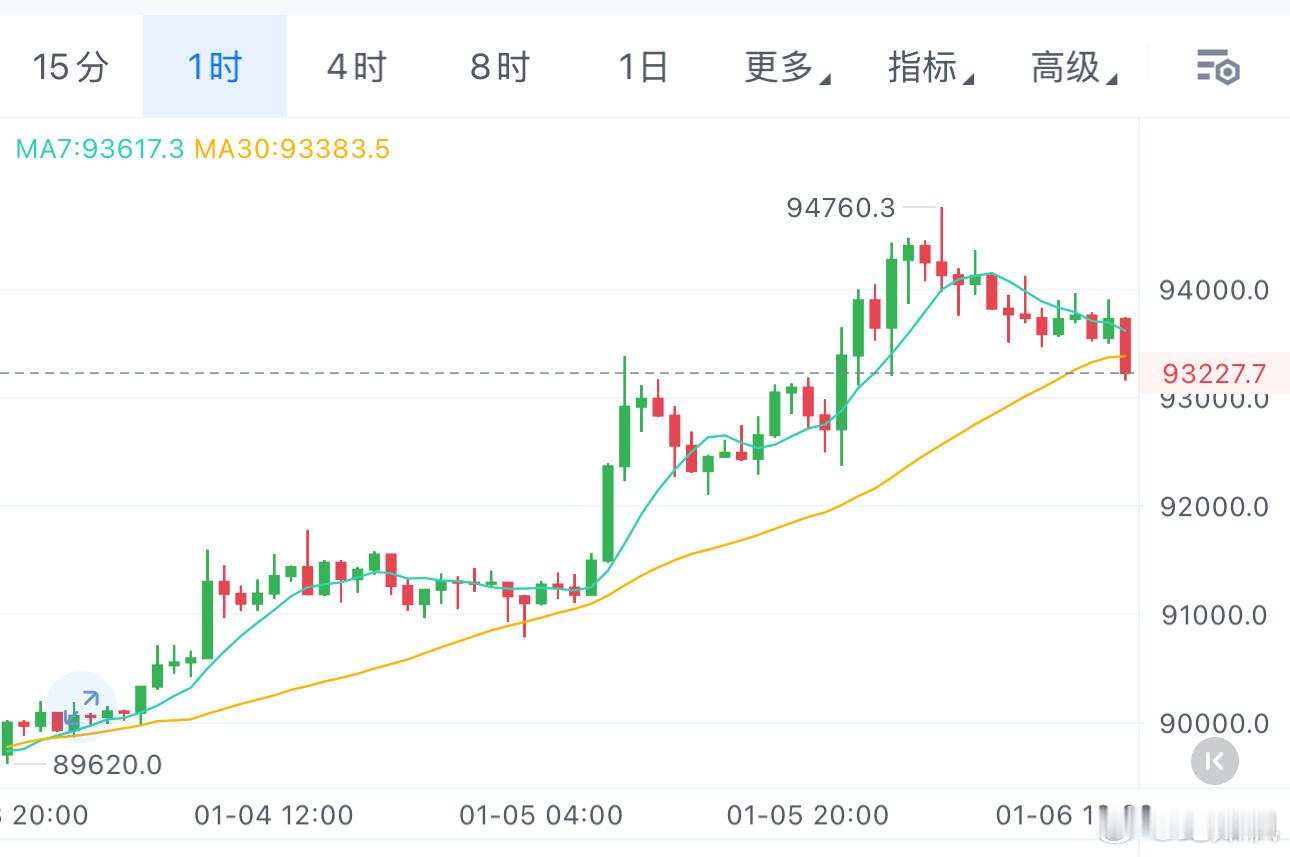Open the 指标 indicators dropdown
Image resolution: width=1290 pixels, height=857 pixels.
(928, 68)
